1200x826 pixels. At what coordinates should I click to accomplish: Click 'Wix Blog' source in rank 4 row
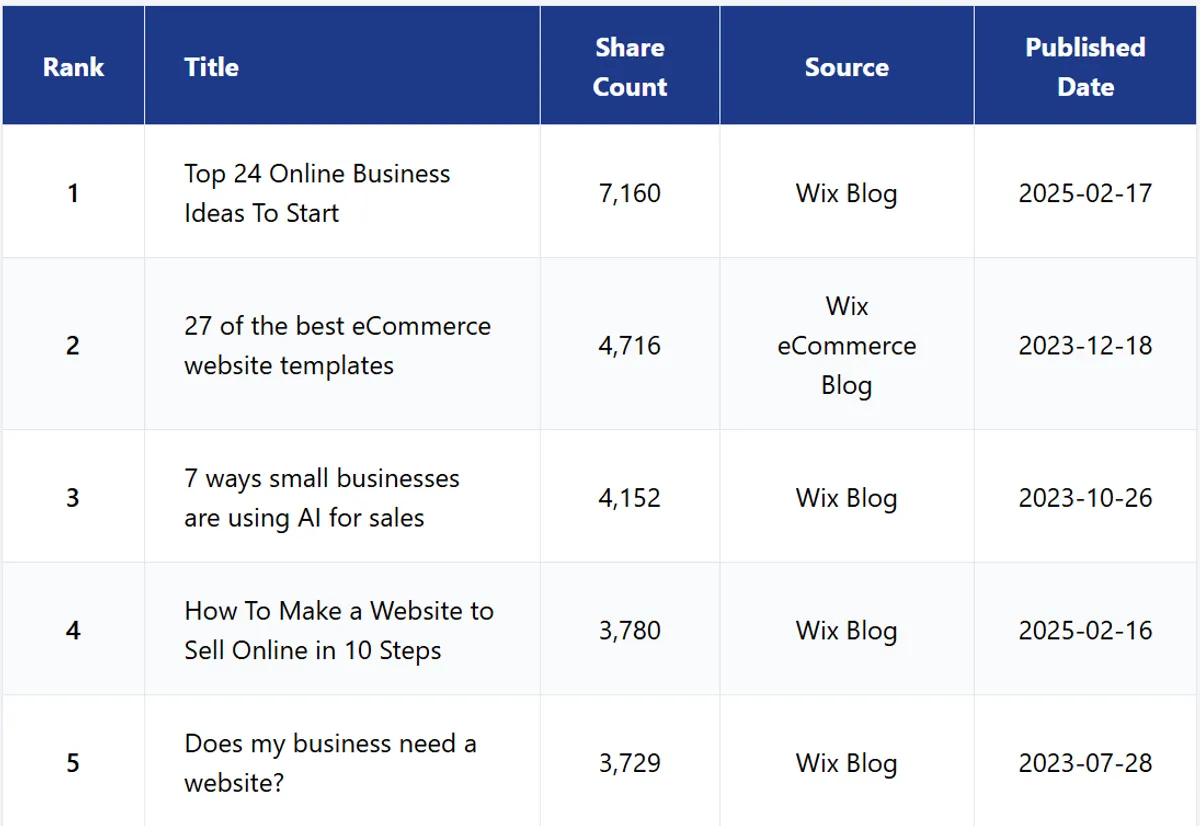coord(846,631)
